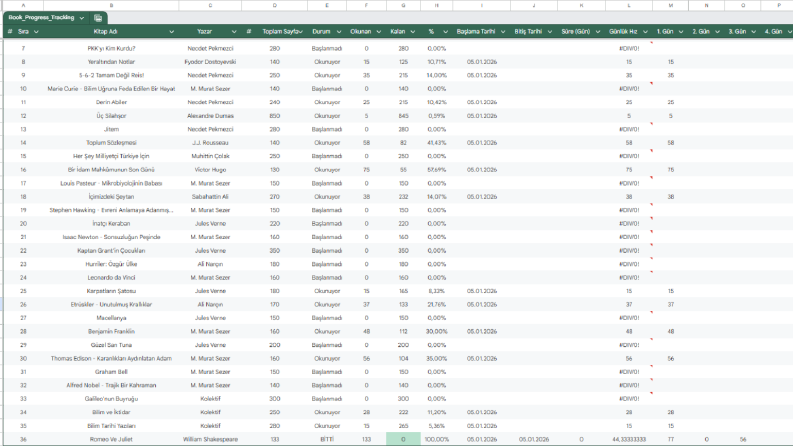Select the cell 'PKK'yı Kim Kurdu?'
The image size is (793, 446).
(x=111, y=49)
